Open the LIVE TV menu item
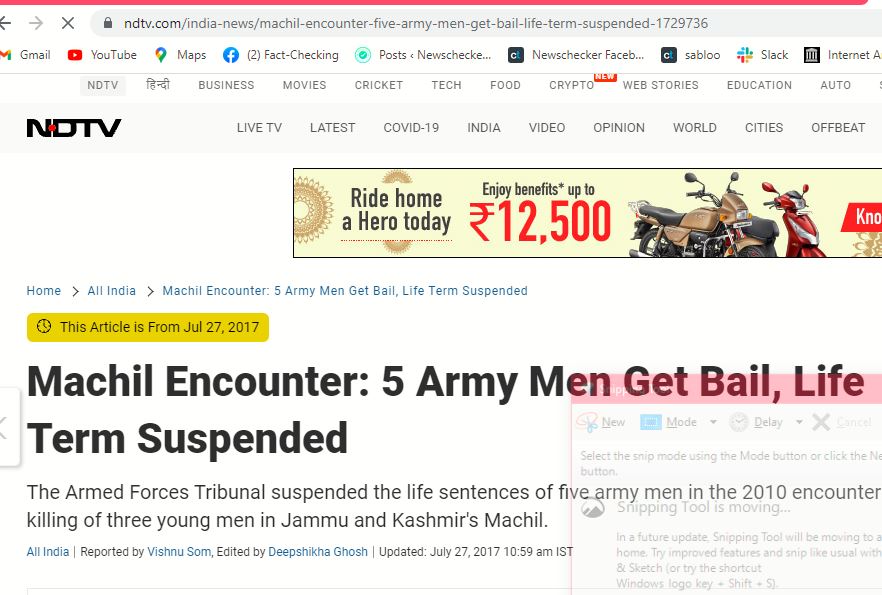Viewport: 882px width, 595px height. [x=259, y=128]
